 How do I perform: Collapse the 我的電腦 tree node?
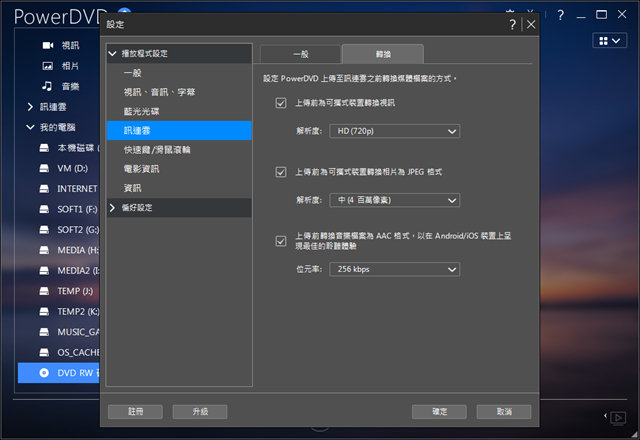coord(30,127)
